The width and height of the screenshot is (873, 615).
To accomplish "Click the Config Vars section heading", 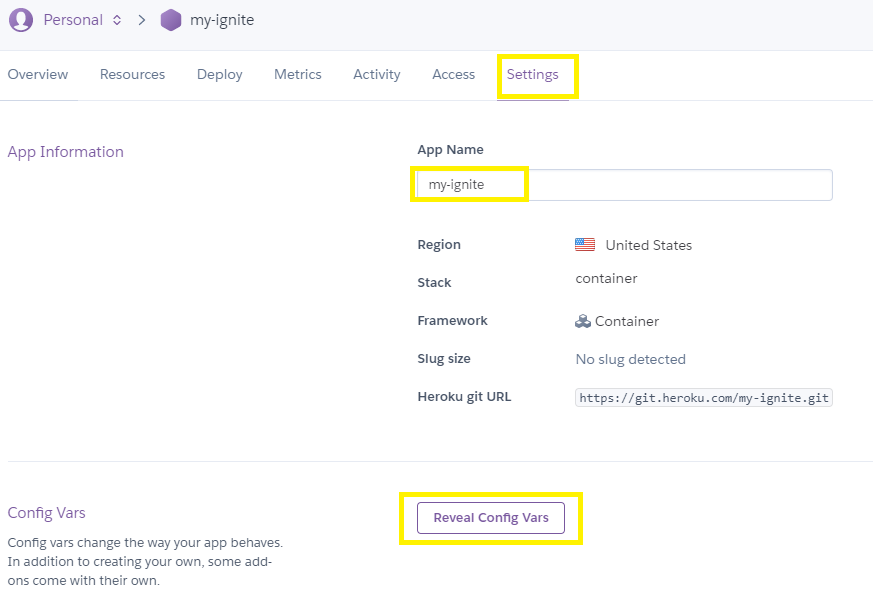I will [x=46, y=513].
